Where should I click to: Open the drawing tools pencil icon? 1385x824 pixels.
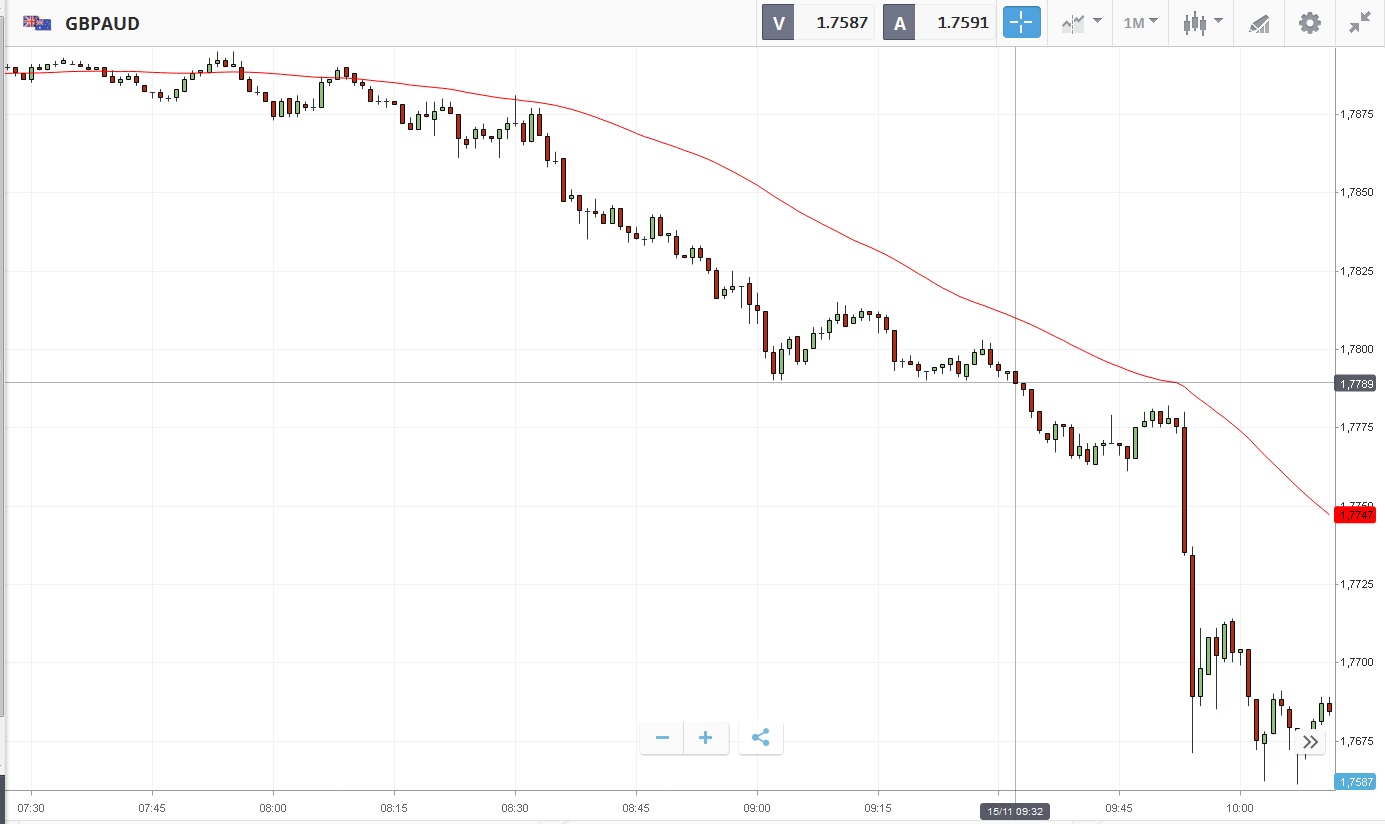point(1260,23)
